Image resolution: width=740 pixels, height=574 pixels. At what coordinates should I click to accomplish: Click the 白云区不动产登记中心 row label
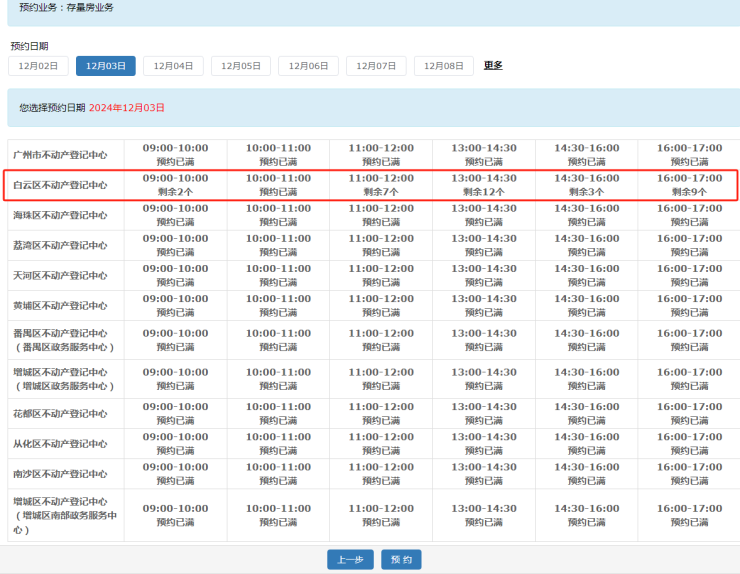tap(60, 185)
